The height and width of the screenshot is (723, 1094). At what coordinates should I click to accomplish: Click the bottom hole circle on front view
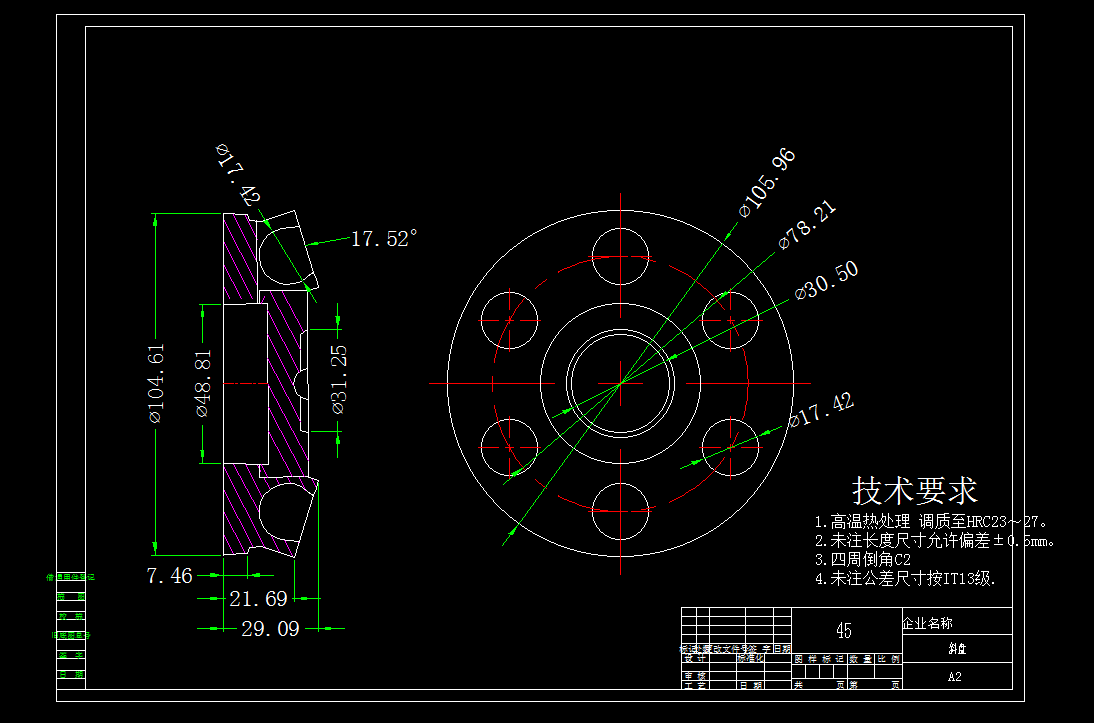point(620,511)
